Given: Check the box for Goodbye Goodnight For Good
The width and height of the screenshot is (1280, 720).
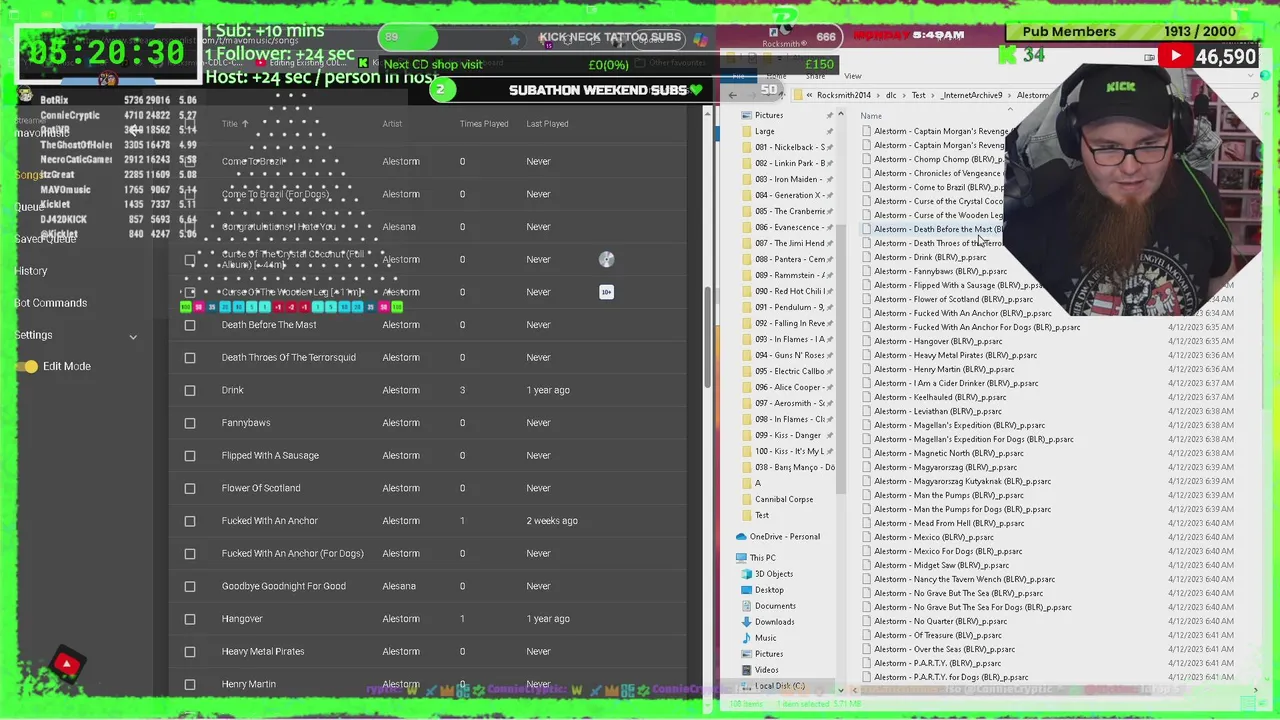Looking at the screenshot, I should (x=190, y=586).
